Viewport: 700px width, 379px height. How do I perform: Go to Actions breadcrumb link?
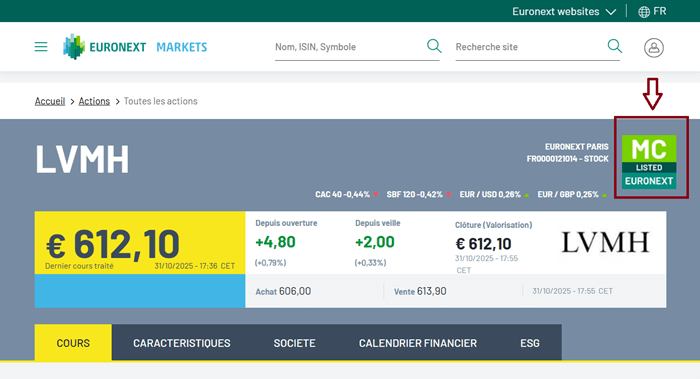pos(94,101)
